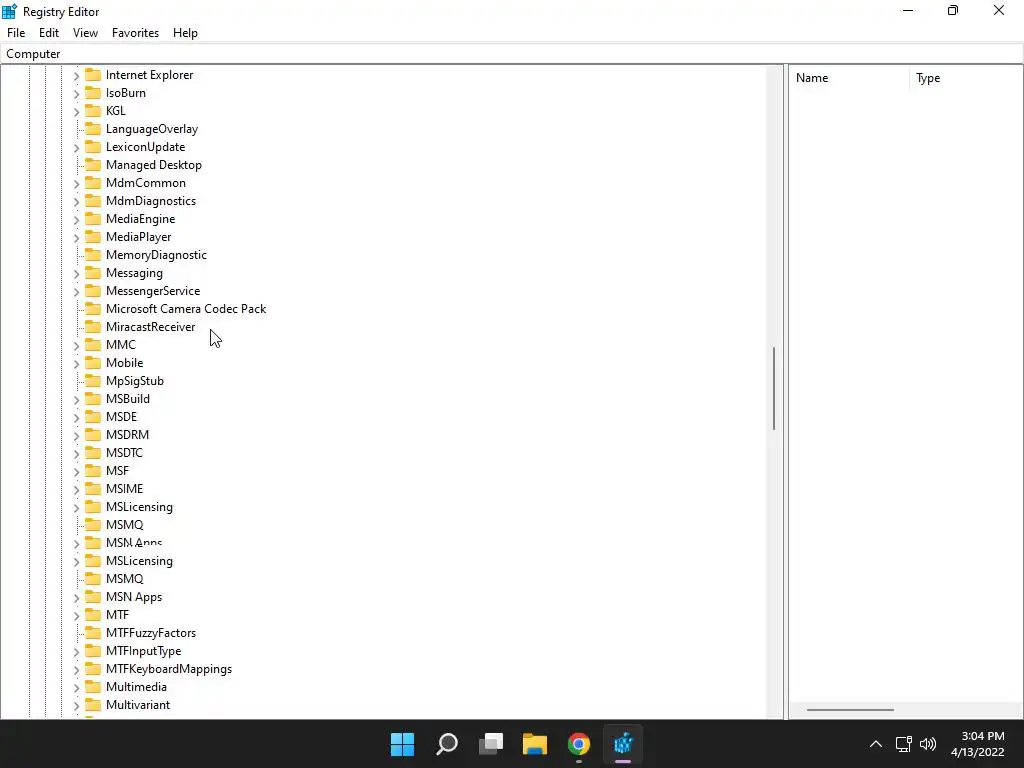Click the MSDE folder icon

pos(93,417)
